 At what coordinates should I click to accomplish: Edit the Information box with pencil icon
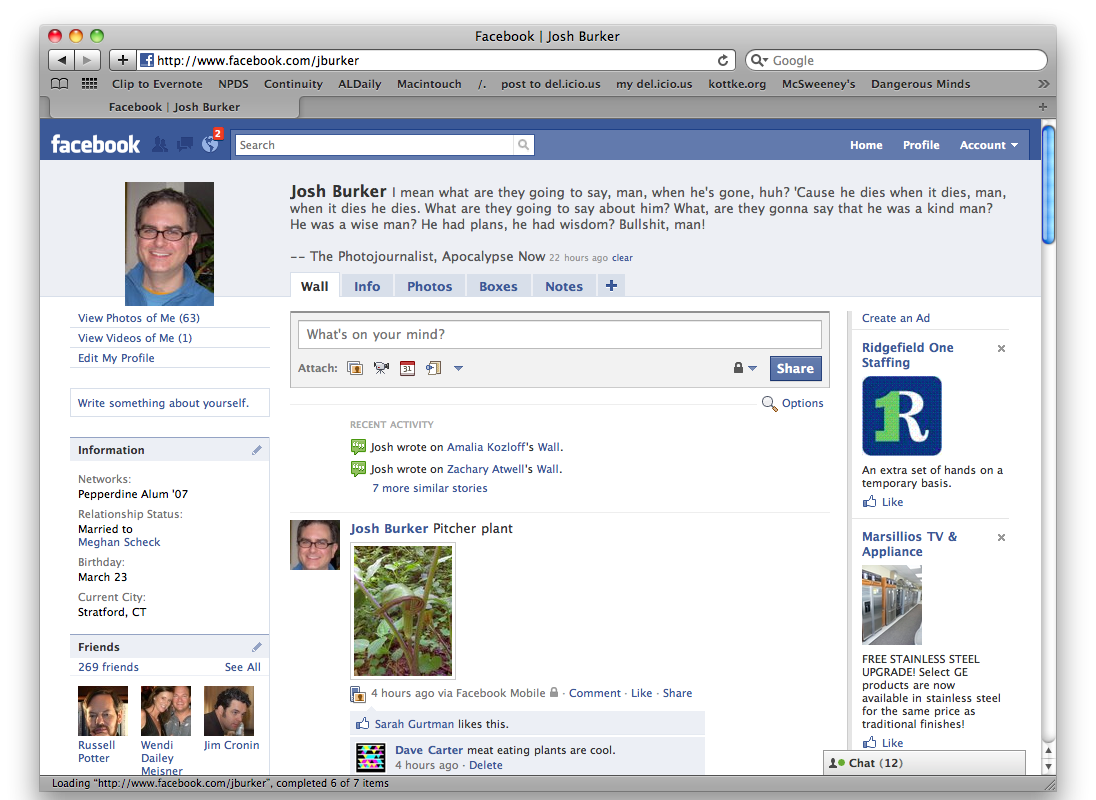pos(257,450)
